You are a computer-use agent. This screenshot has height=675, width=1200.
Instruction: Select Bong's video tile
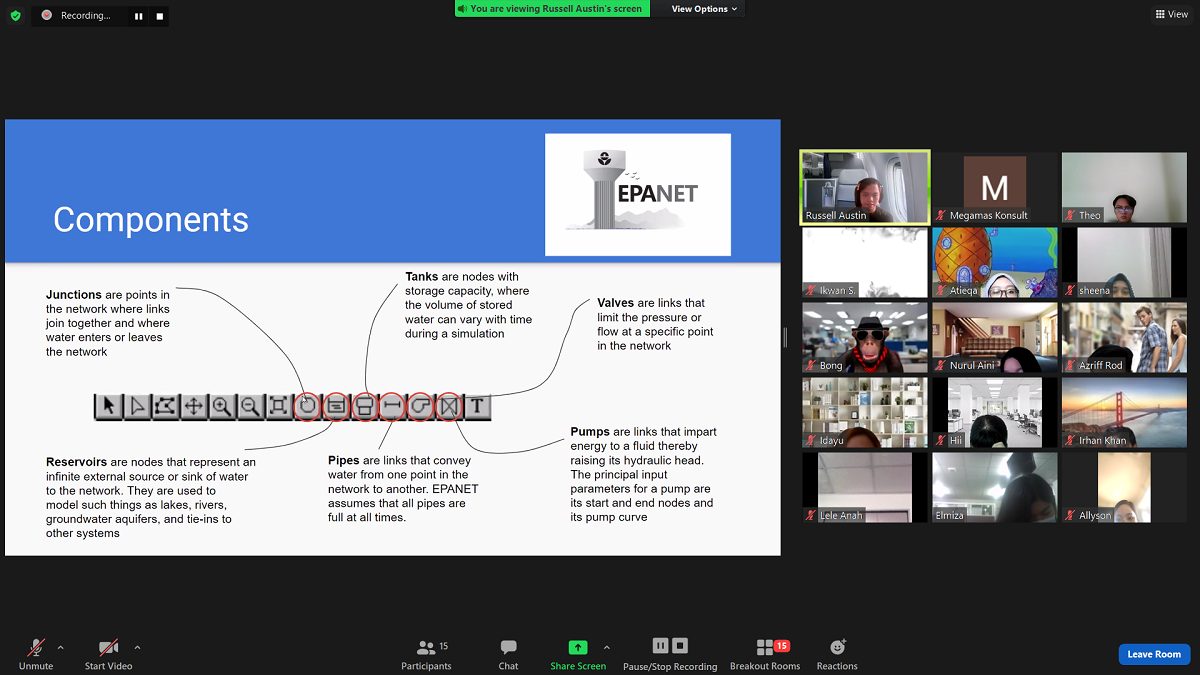point(865,337)
